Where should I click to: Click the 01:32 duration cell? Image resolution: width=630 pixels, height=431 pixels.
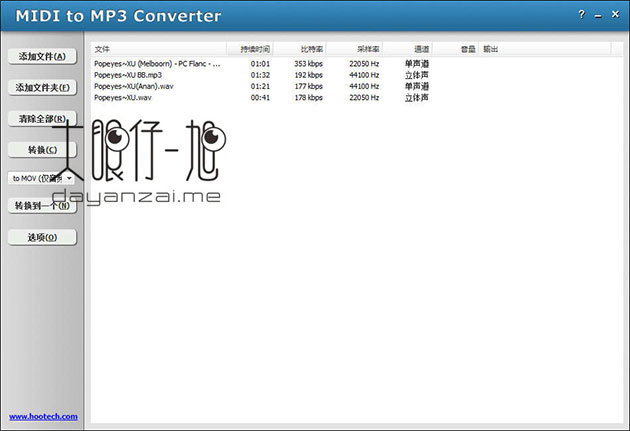[x=260, y=75]
